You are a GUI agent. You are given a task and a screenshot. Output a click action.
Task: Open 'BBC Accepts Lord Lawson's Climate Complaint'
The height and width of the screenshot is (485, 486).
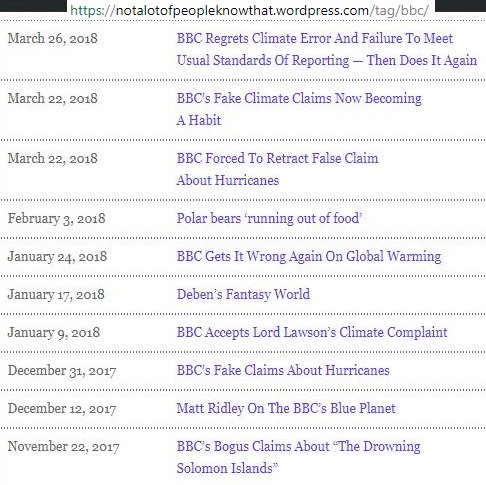click(312, 332)
